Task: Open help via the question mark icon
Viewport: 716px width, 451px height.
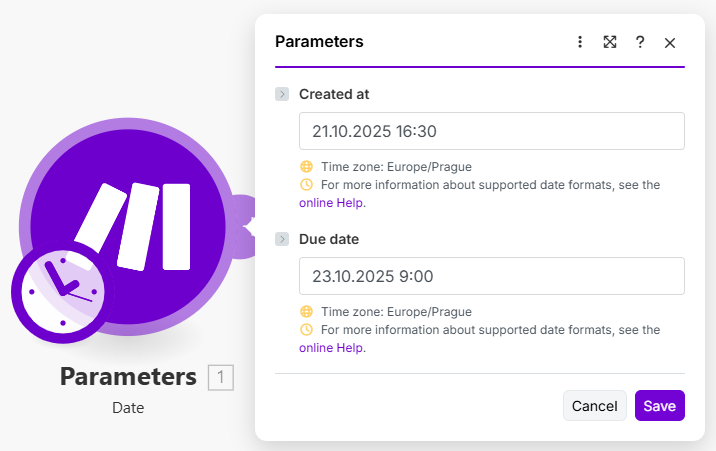Action: click(x=640, y=42)
